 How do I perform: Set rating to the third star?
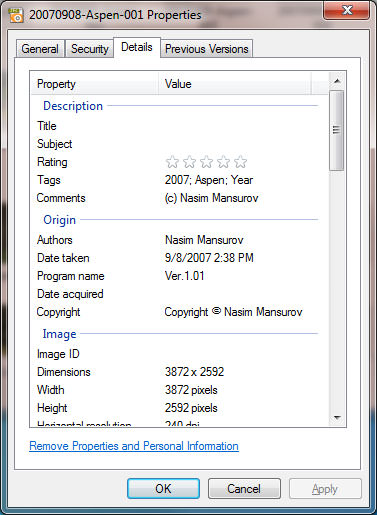(x=206, y=162)
